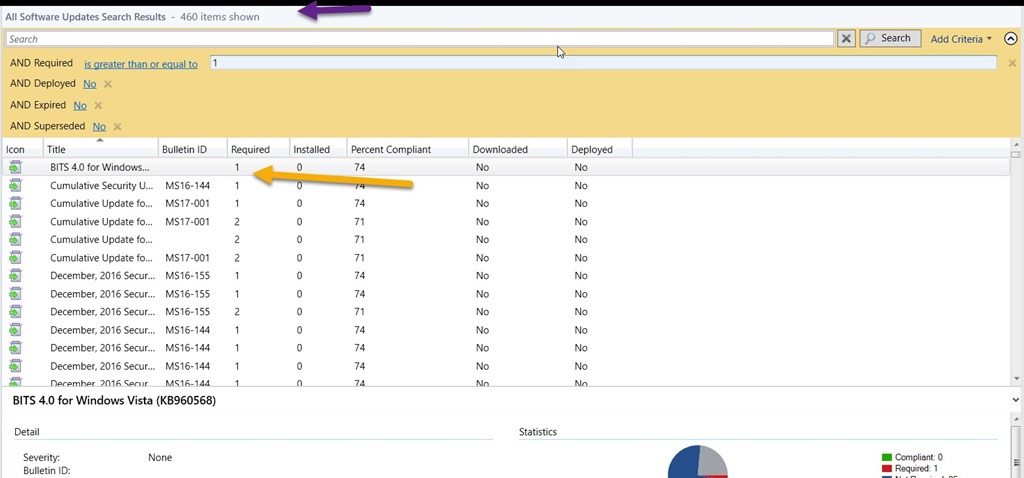Clear the search box with the X button
Image resolution: width=1024 pixels, height=478 pixels.
click(846, 39)
